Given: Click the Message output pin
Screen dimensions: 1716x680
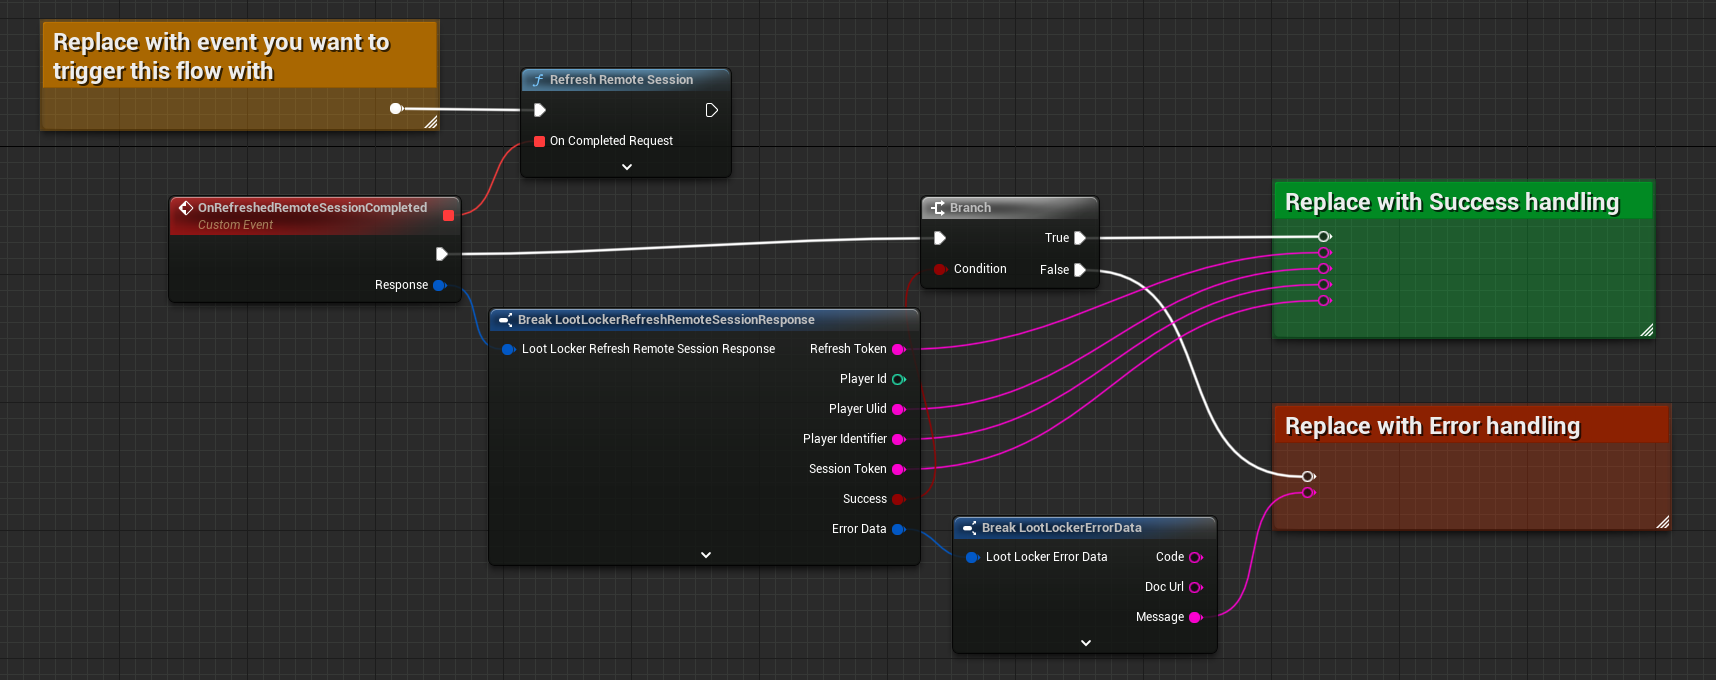Looking at the screenshot, I should click(1195, 617).
